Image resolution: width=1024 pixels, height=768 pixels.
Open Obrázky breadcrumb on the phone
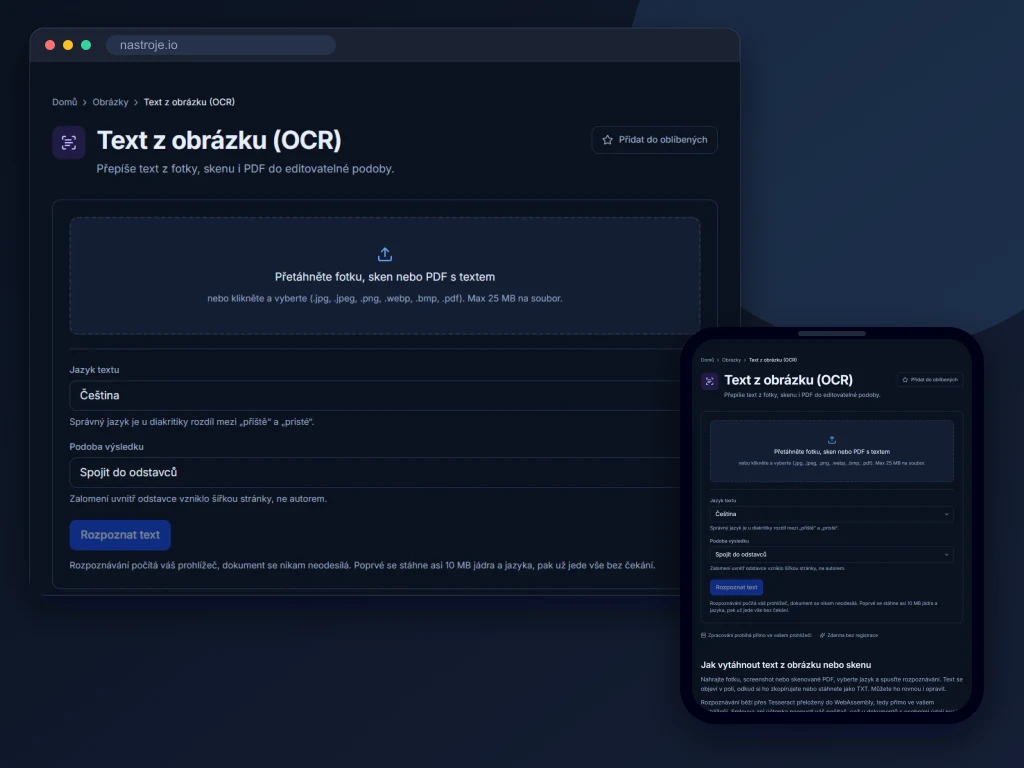tap(731, 360)
